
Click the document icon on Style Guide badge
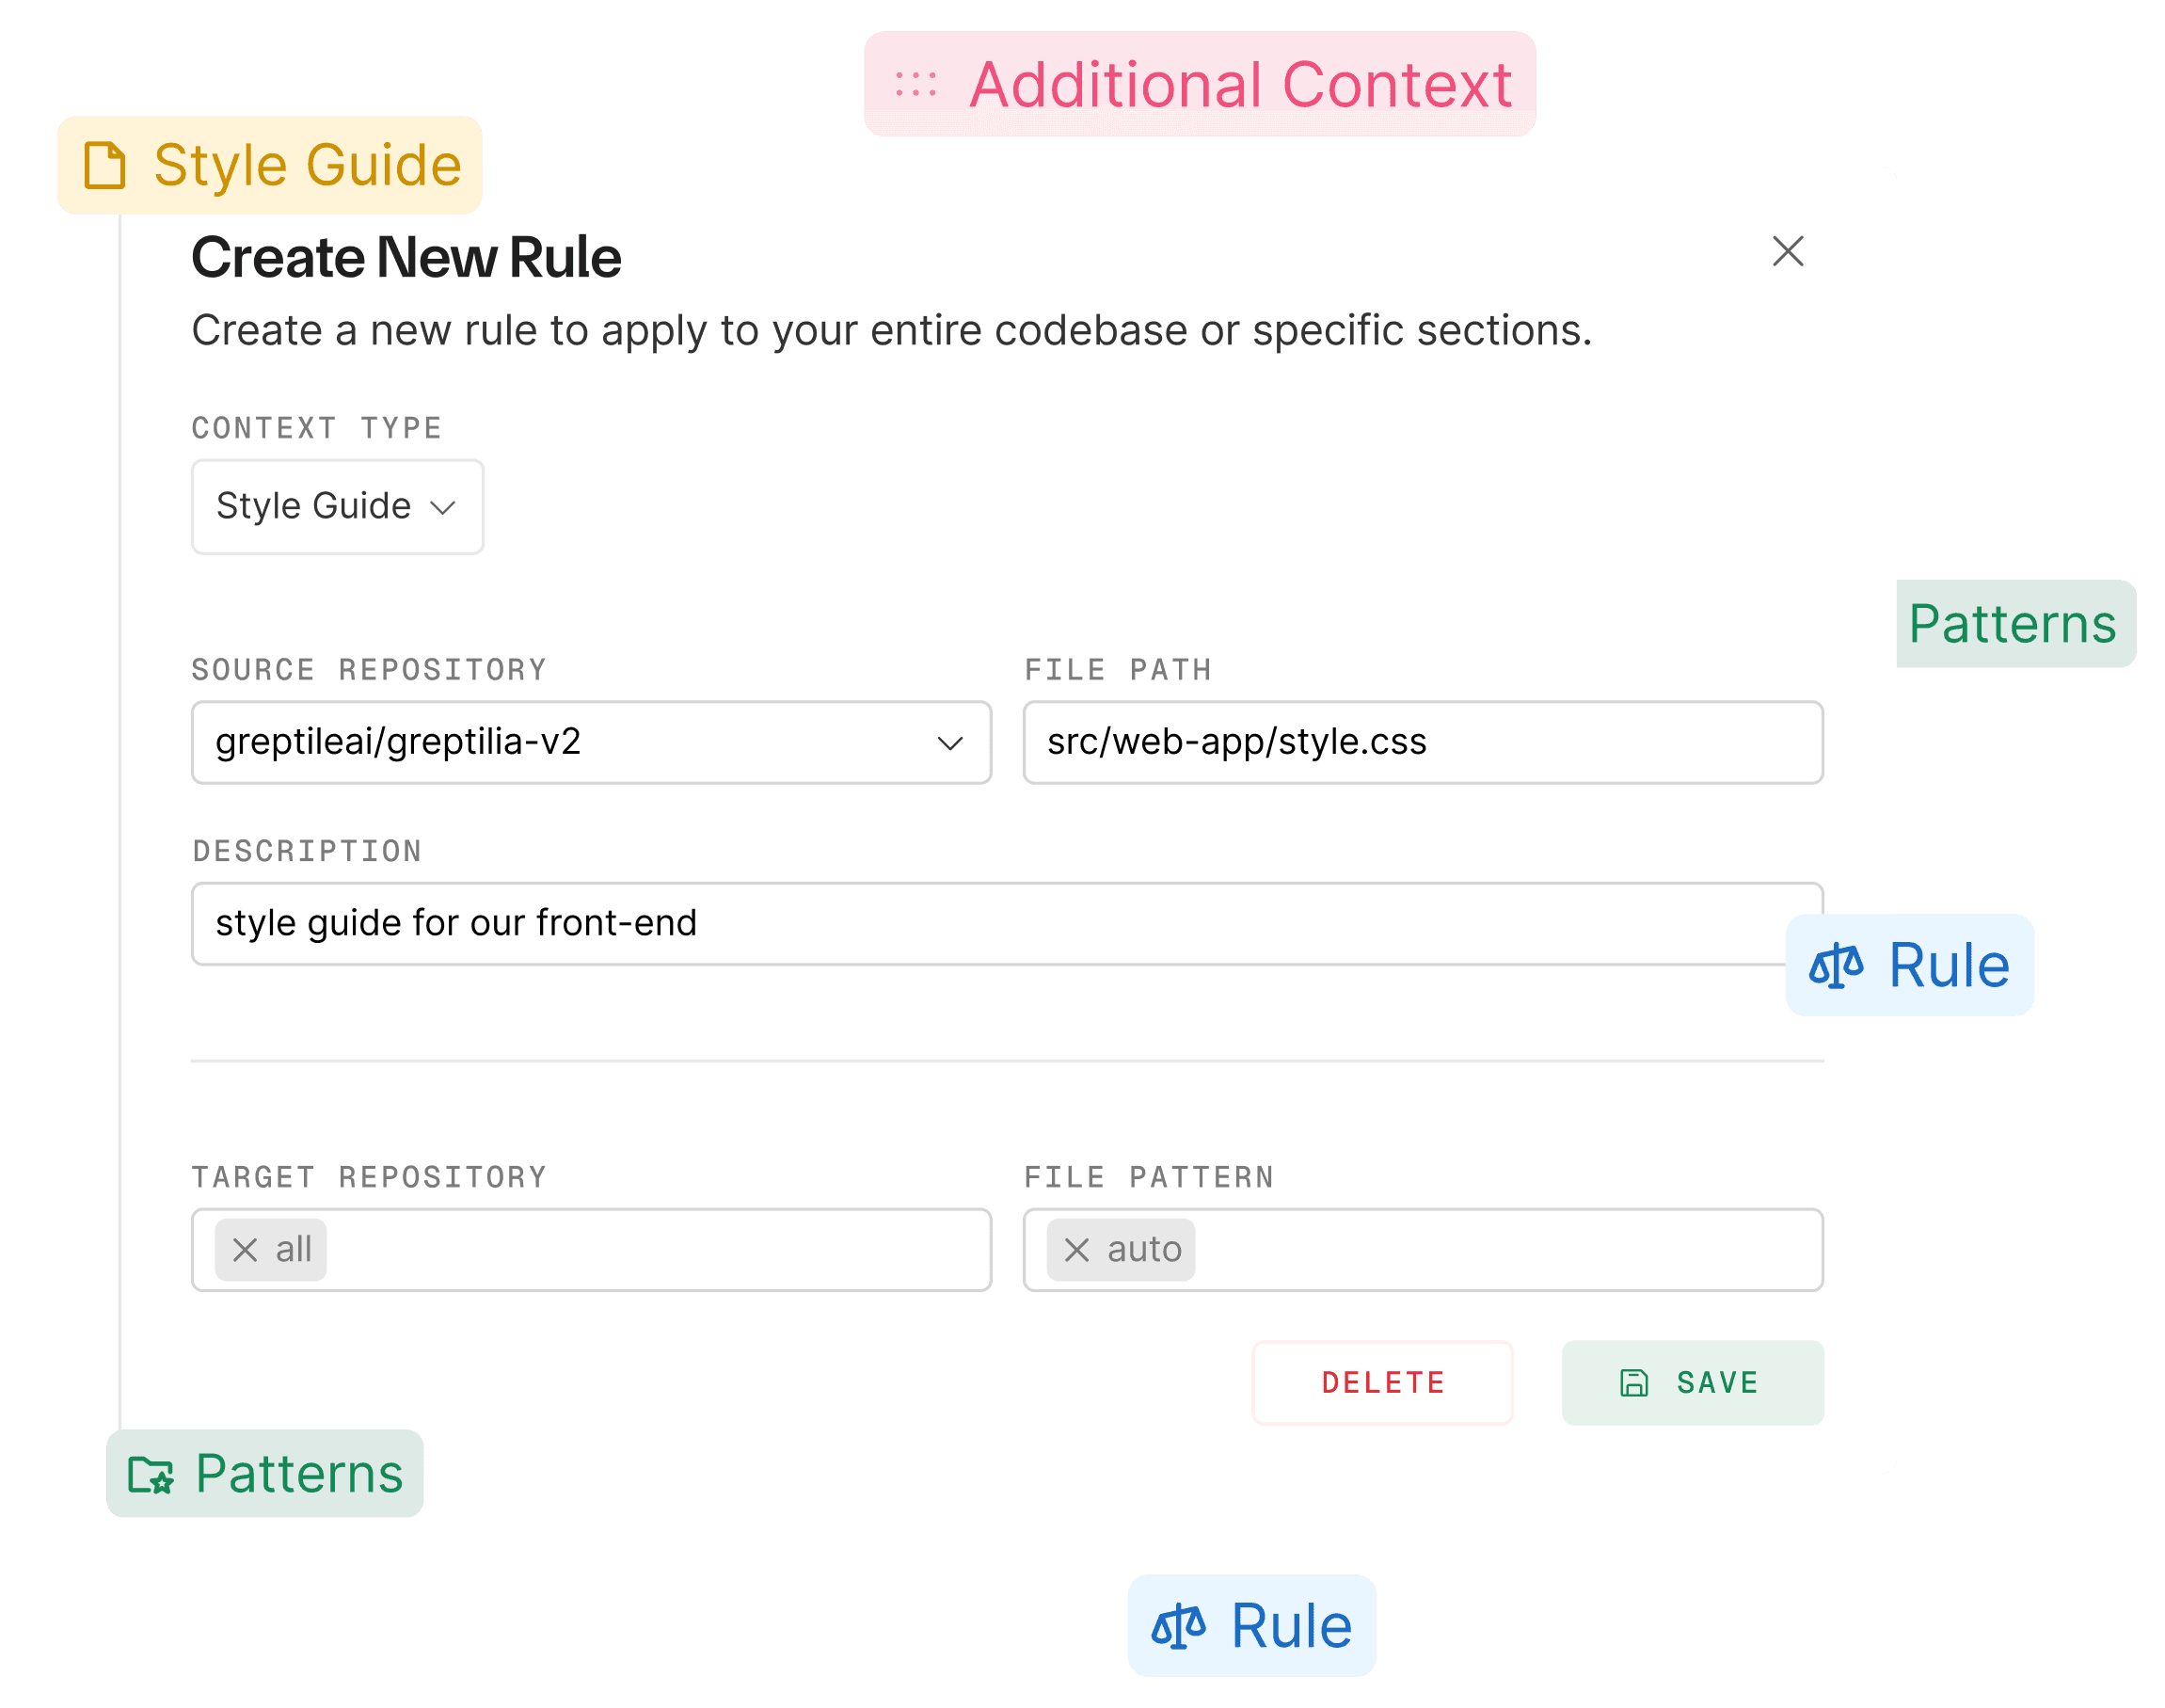104,165
